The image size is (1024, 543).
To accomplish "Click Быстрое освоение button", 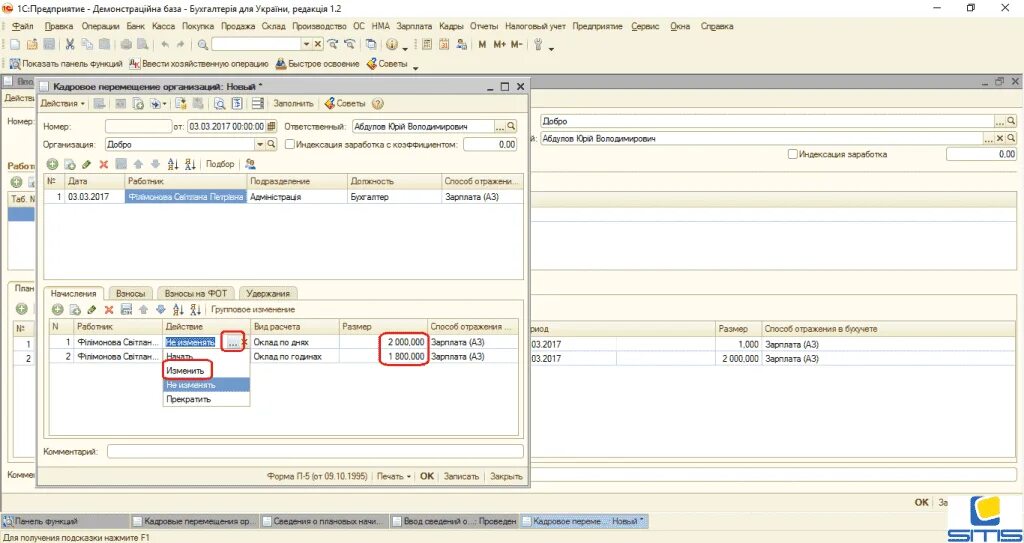I will pyautogui.click(x=317, y=64).
